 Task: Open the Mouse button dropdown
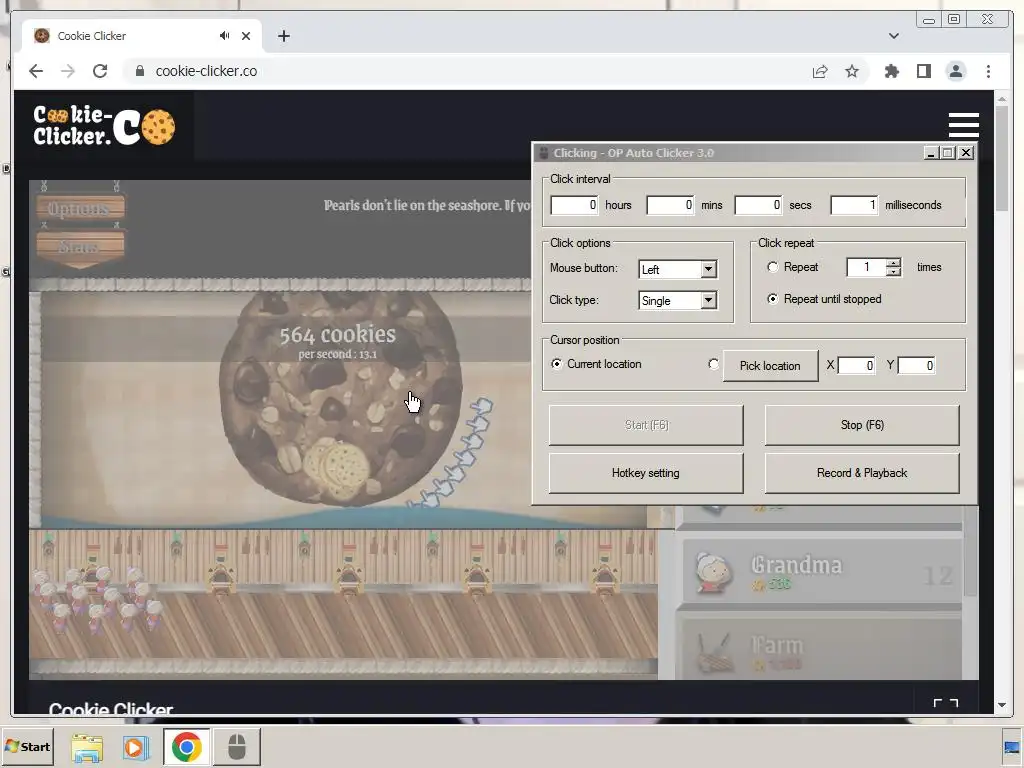tap(678, 269)
